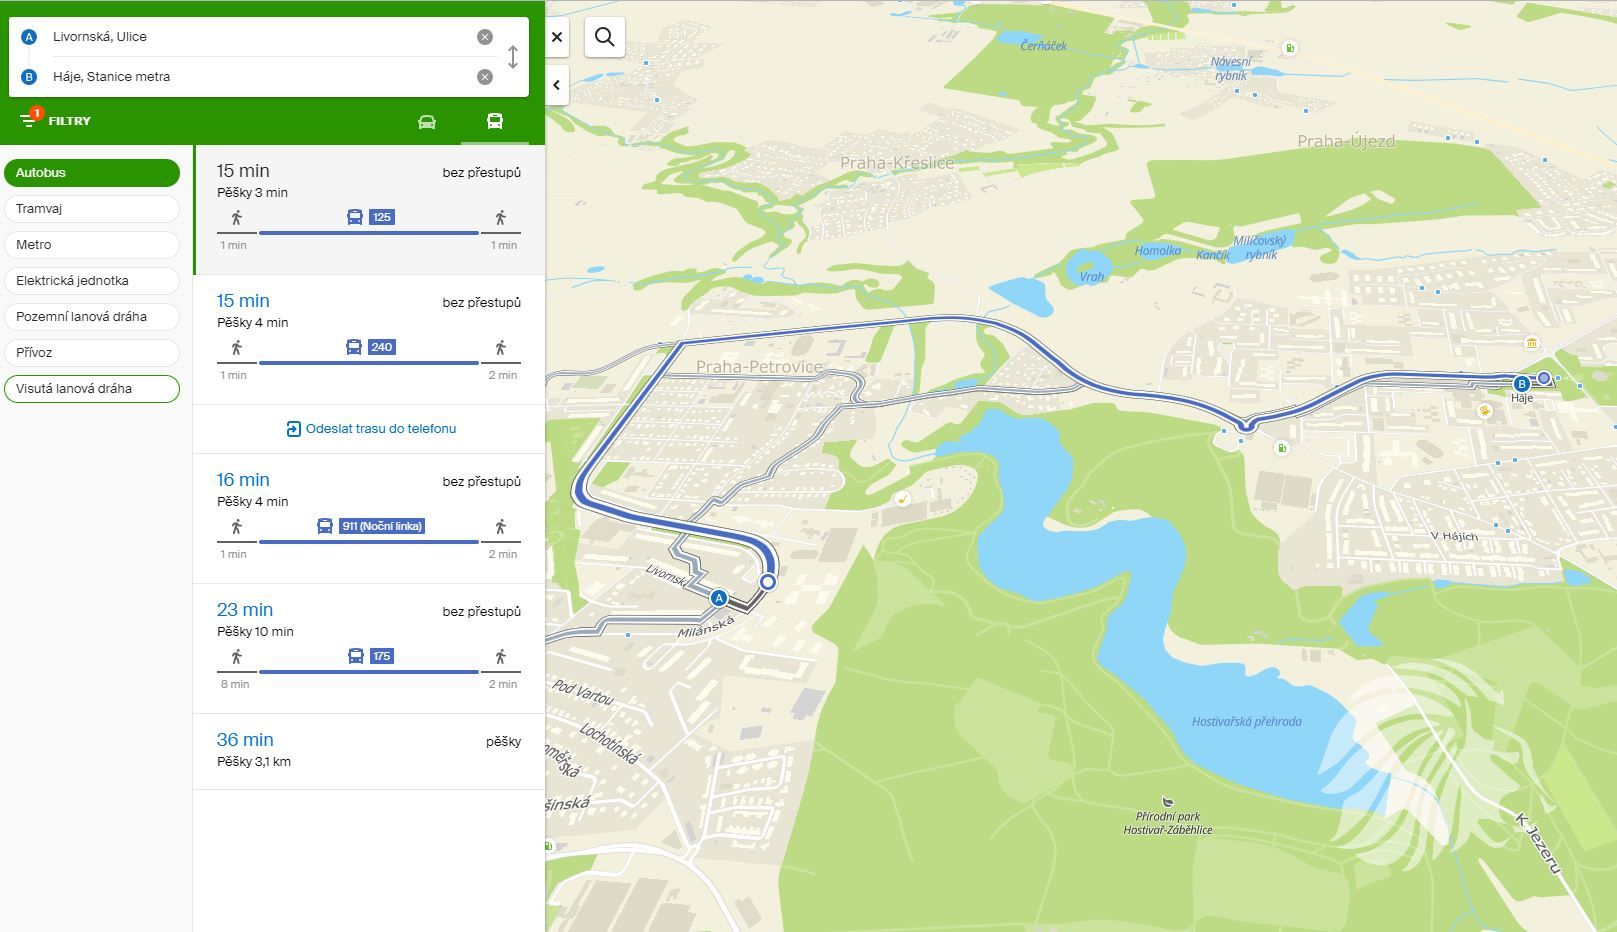Switch to car route mode
The height and width of the screenshot is (932, 1617).
pos(427,122)
